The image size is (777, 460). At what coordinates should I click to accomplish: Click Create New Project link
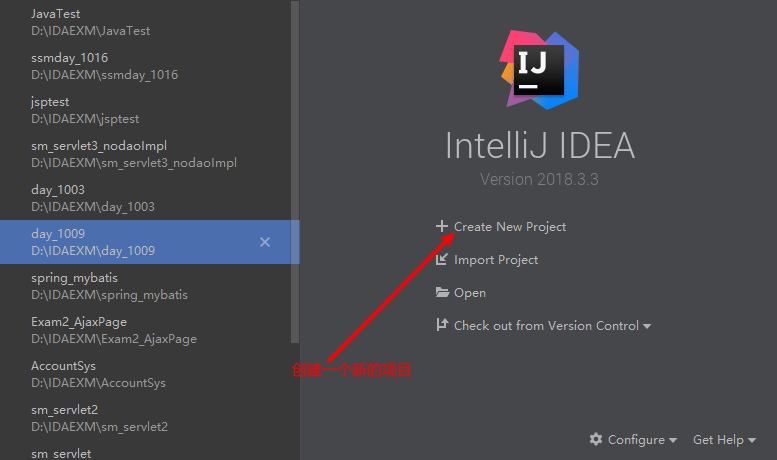510,227
